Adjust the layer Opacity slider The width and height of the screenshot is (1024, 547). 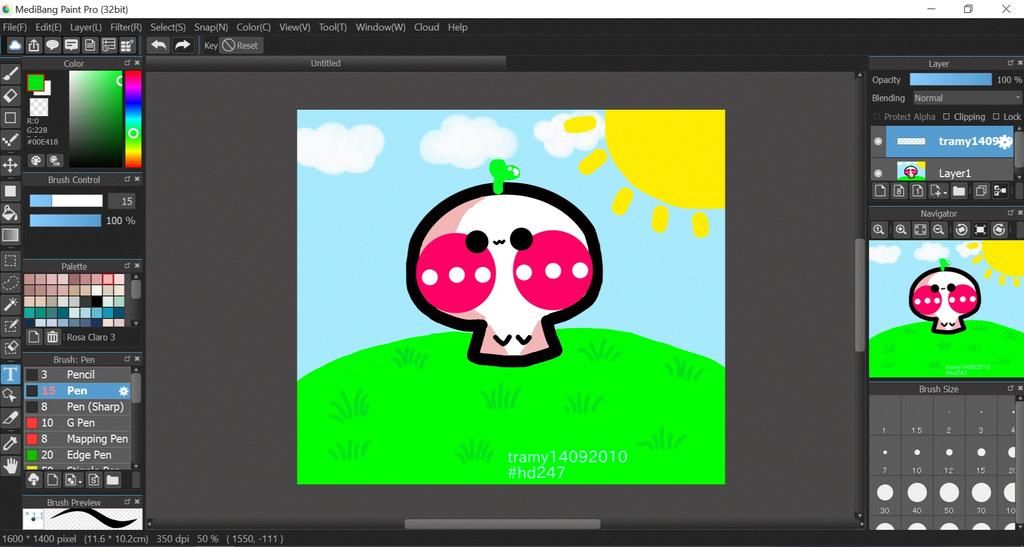click(x=950, y=80)
